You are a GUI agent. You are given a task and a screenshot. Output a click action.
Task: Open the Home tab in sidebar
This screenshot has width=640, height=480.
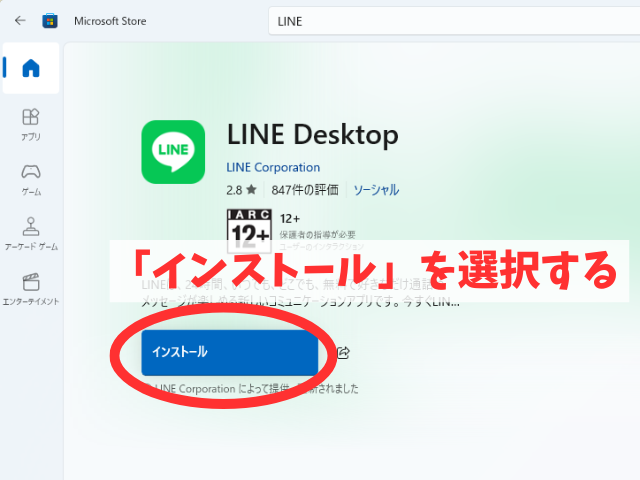tap(31, 68)
